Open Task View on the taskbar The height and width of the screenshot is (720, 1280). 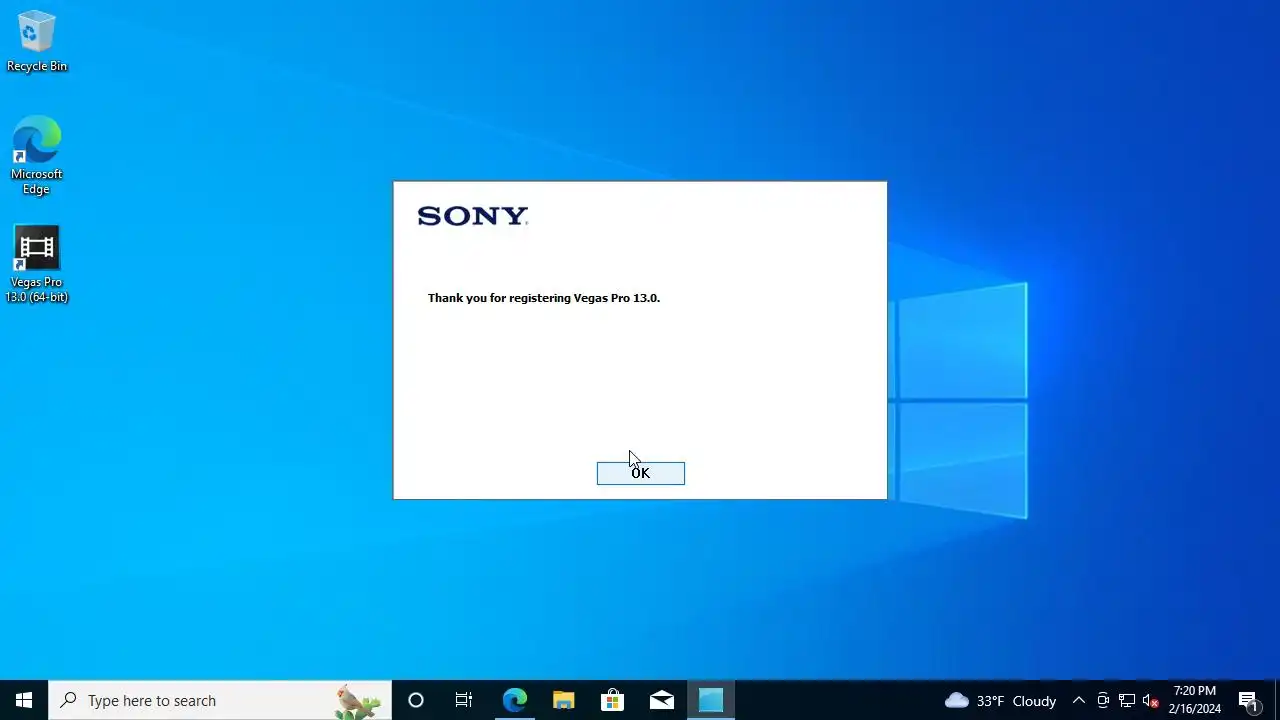[x=464, y=700]
